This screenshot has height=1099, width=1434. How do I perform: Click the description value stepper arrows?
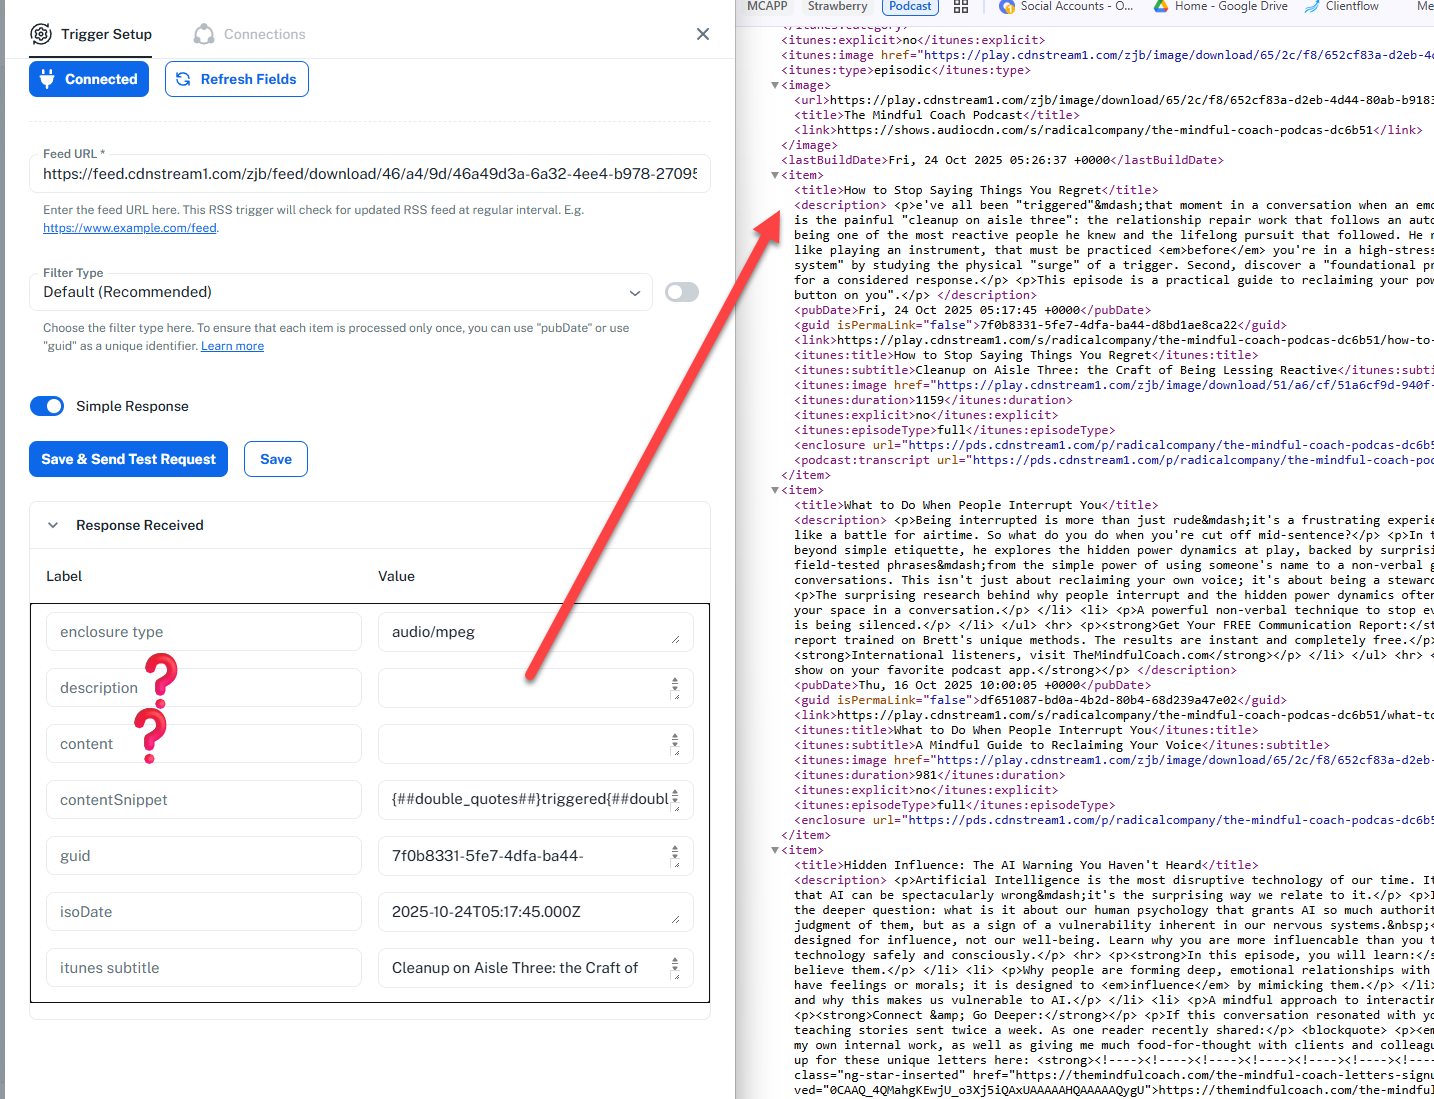[675, 688]
